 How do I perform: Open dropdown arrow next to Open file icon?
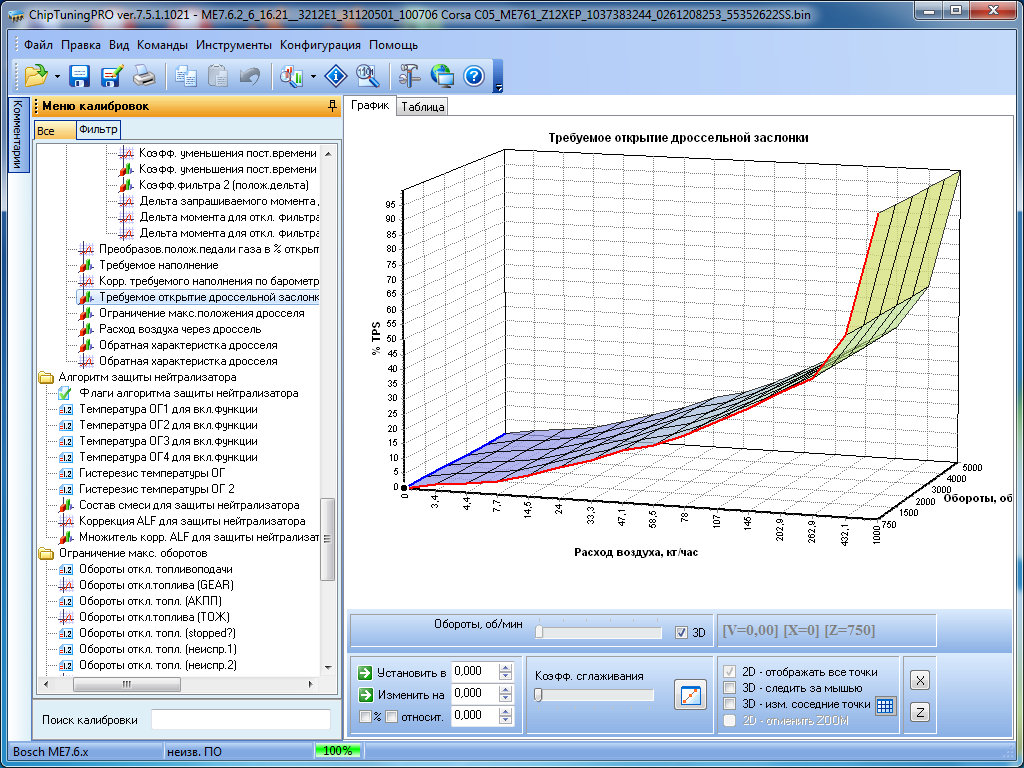[x=58, y=76]
